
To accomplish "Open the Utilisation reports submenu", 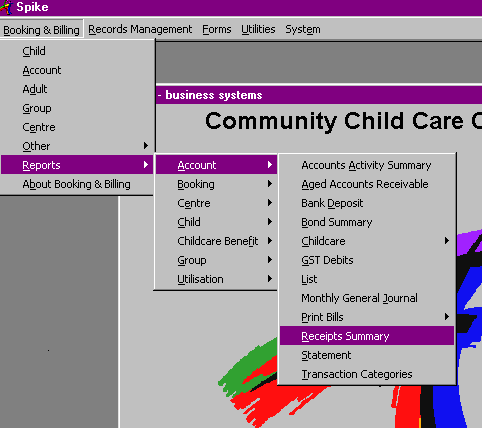I will [216, 279].
